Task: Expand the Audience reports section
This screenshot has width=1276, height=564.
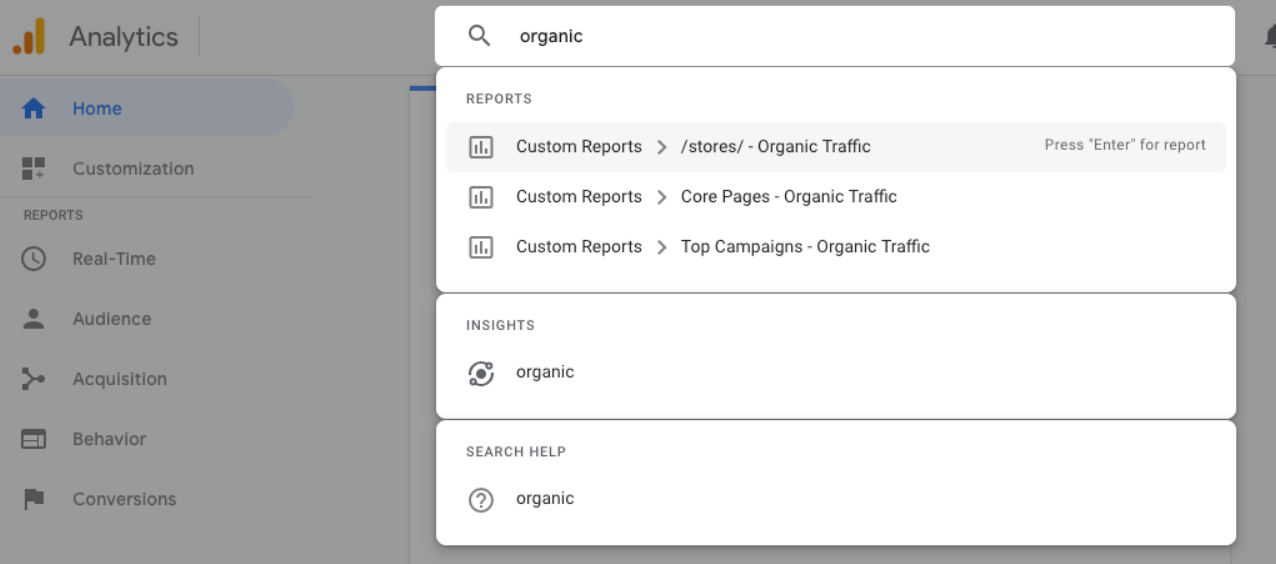Action: 112,319
